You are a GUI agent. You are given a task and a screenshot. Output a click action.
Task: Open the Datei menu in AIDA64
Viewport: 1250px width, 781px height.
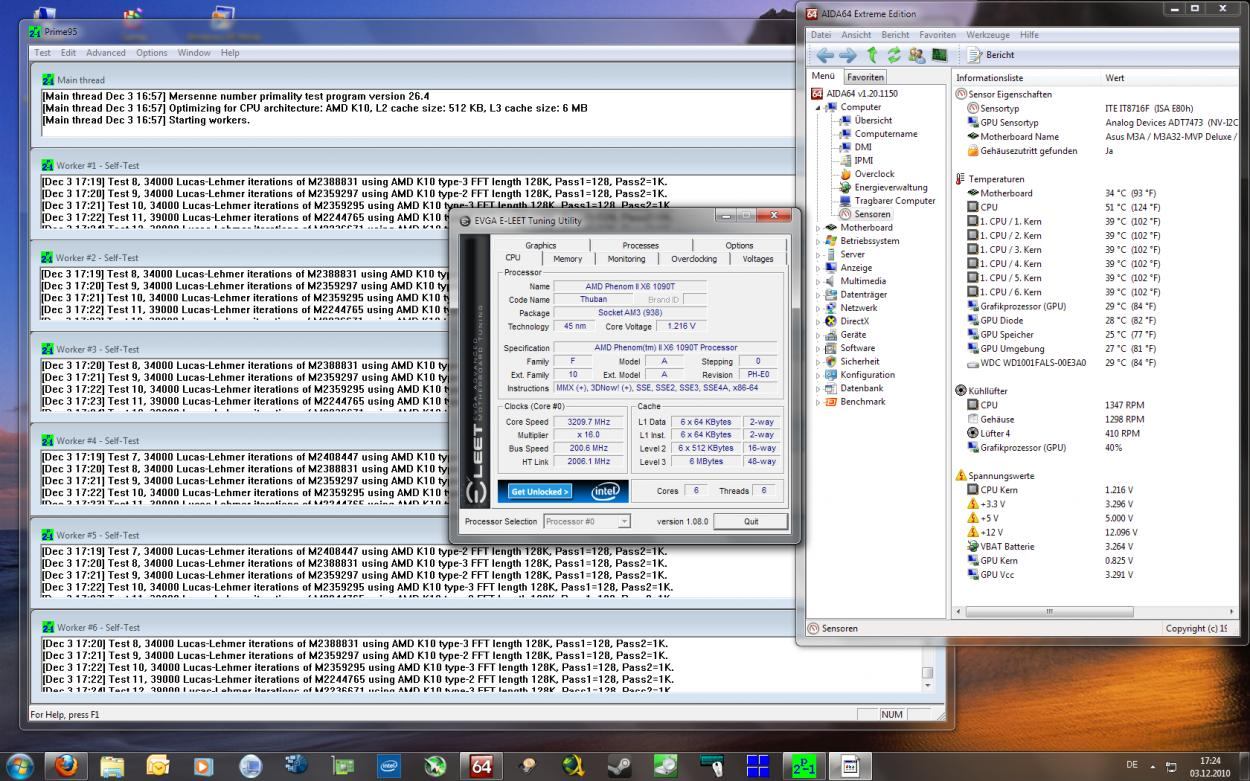pos(820,35)
